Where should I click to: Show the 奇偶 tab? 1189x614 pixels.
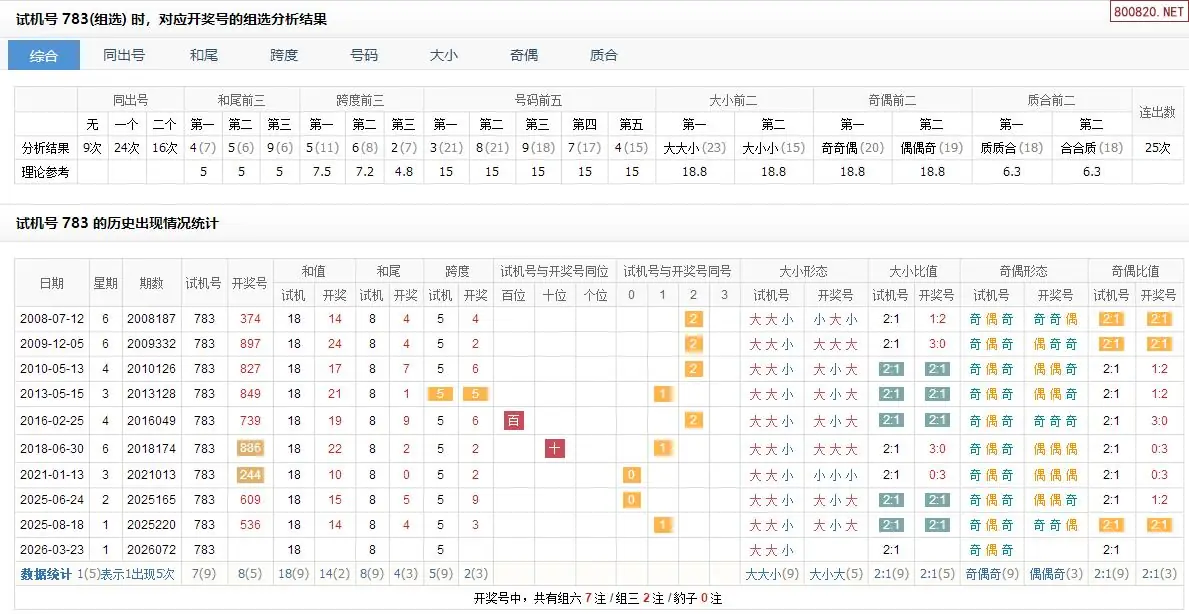tap(524, 55)
